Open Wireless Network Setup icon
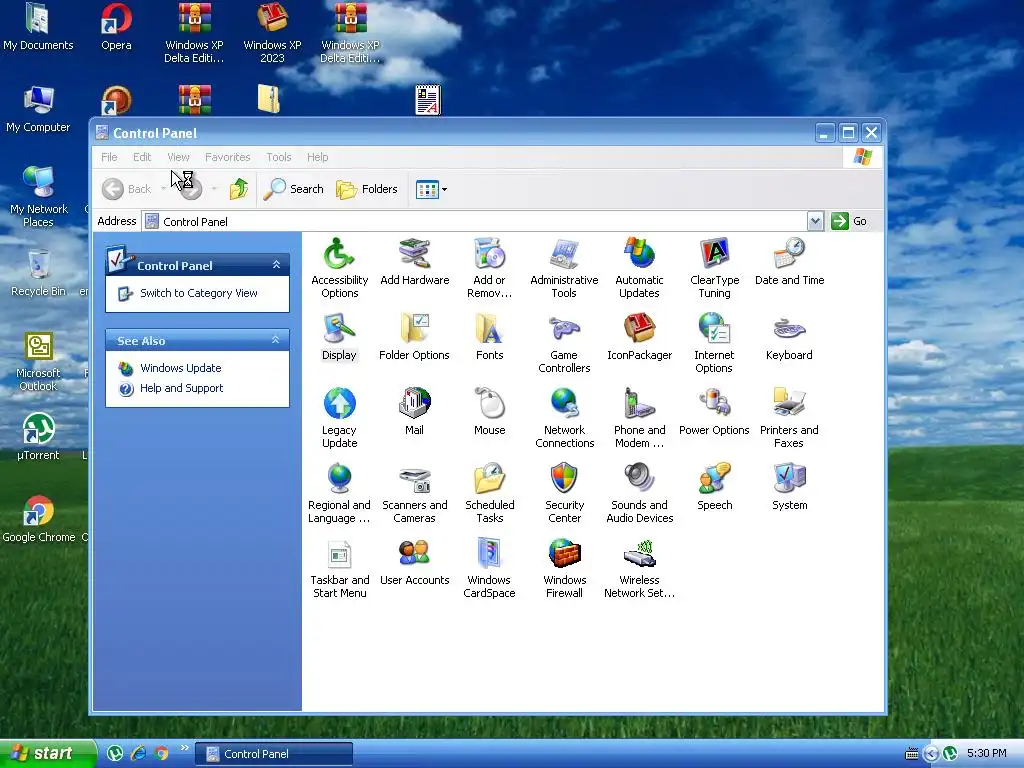 tap(639, 568)
